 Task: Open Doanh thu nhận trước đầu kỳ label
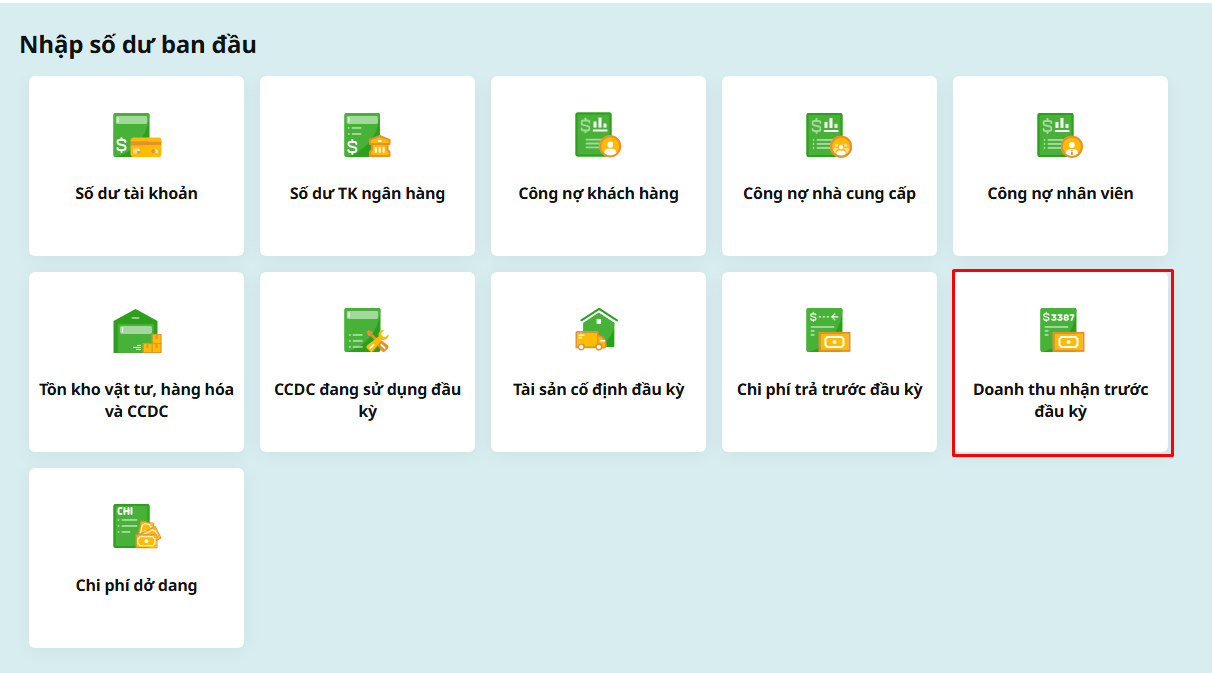pyautogui.click(x=1061, y=400)
